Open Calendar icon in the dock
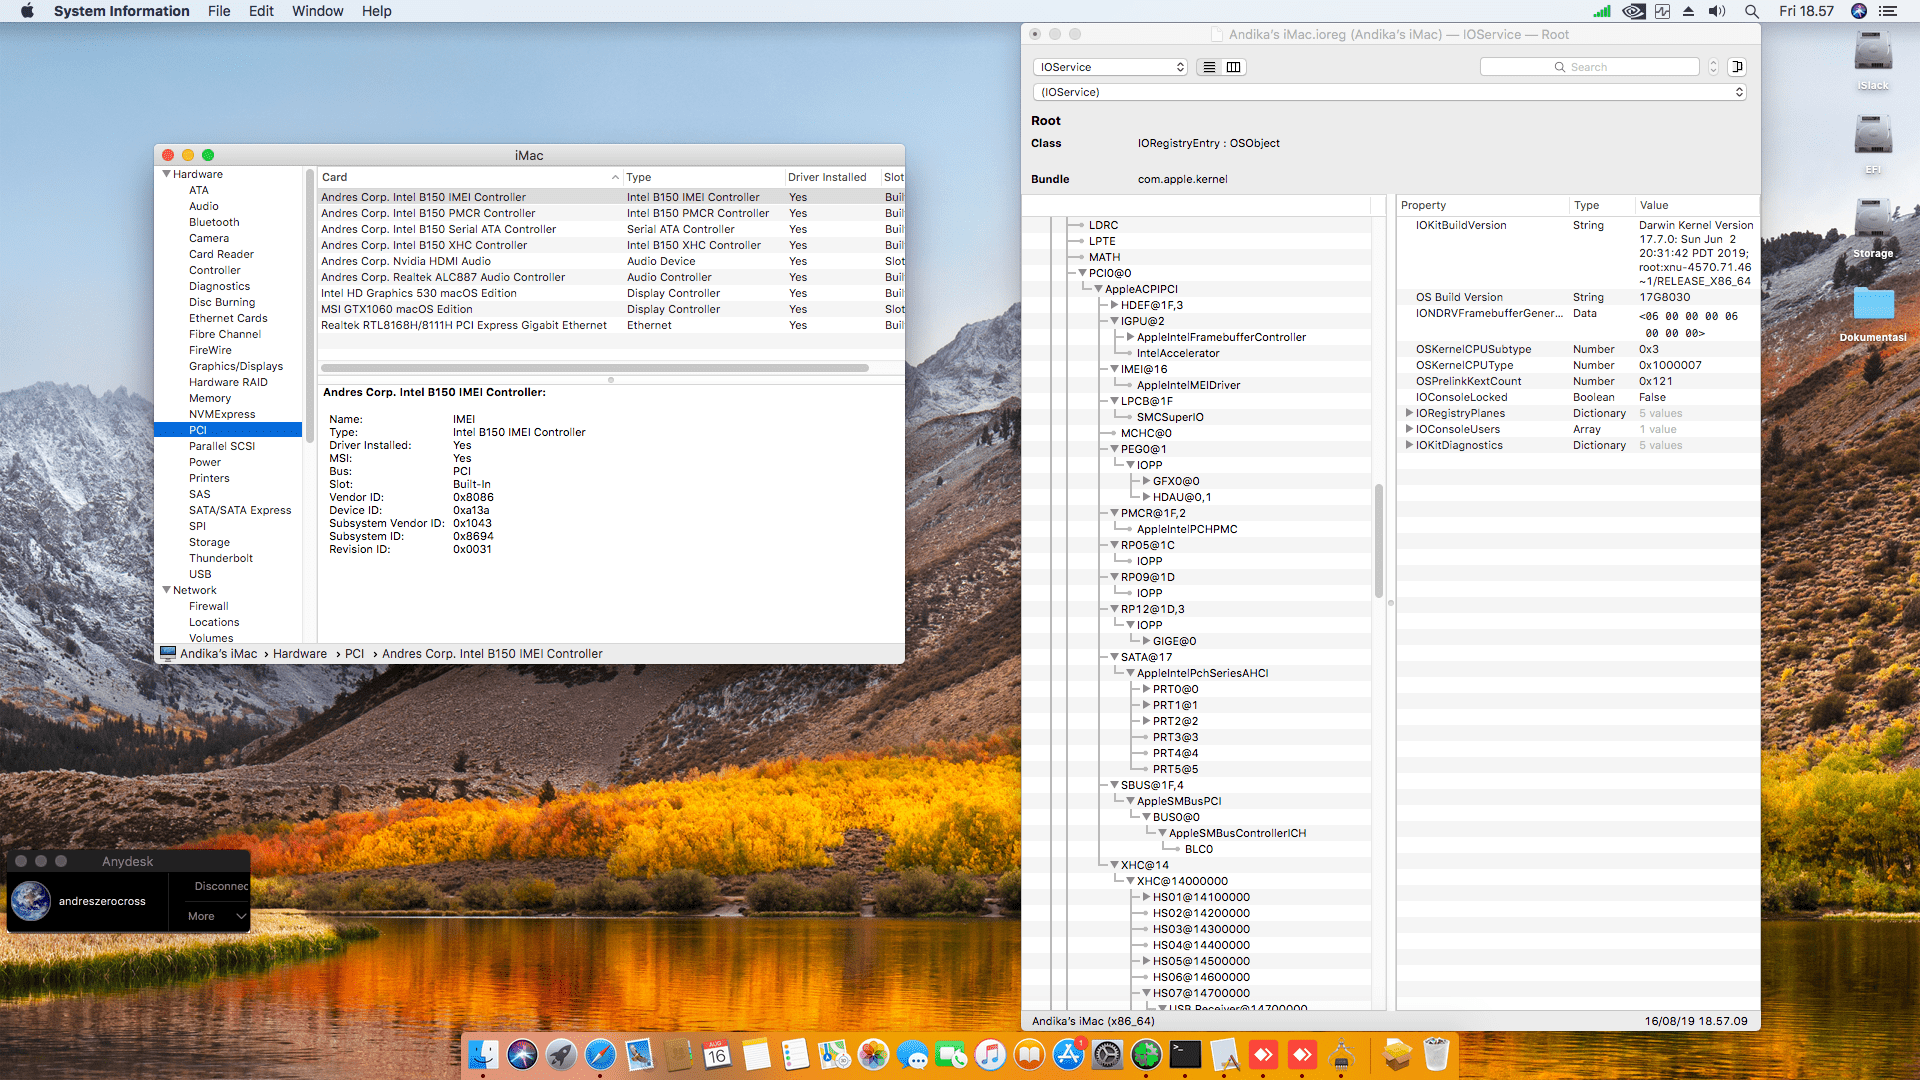The width and height of the screenshot is (1920, 1080). 717,1054
